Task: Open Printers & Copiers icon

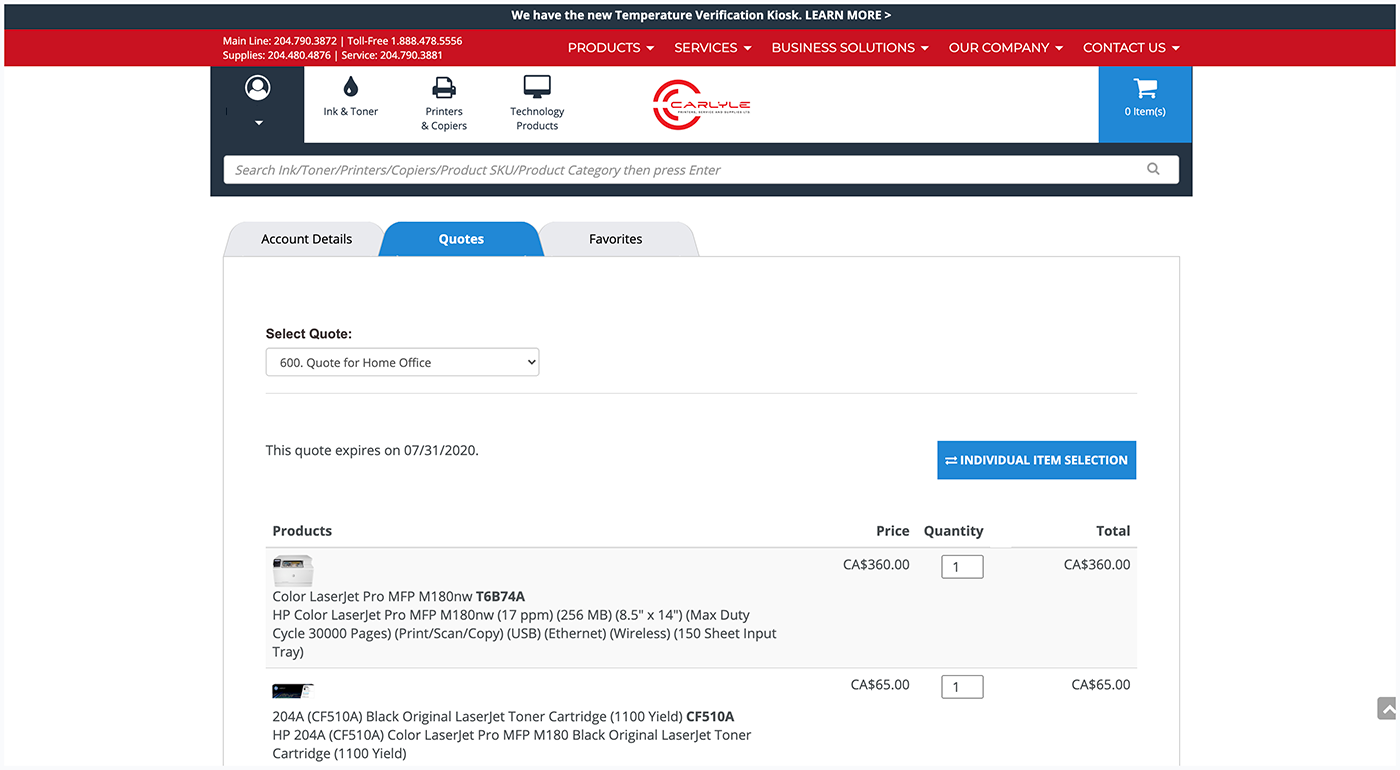Action: (x=444, y=87)
